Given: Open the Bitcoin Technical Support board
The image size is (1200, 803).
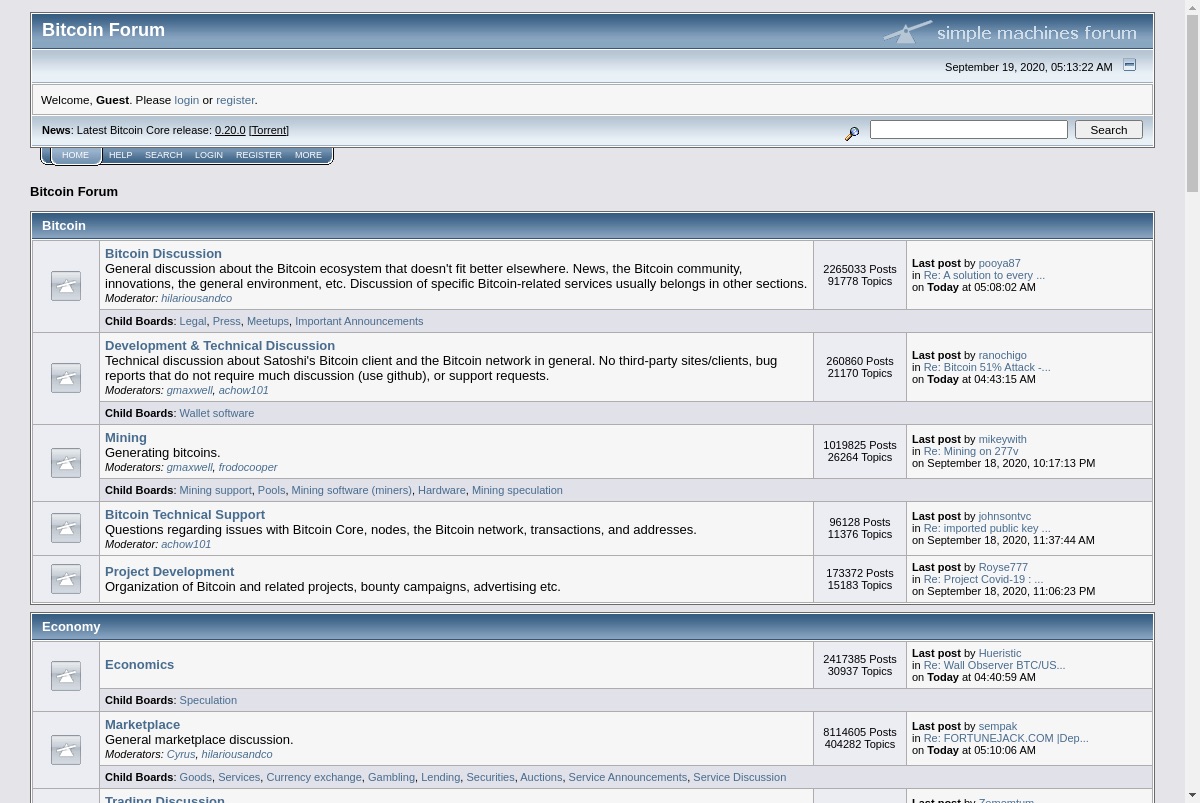Looking at the screenshot, I should pos(185,515).
